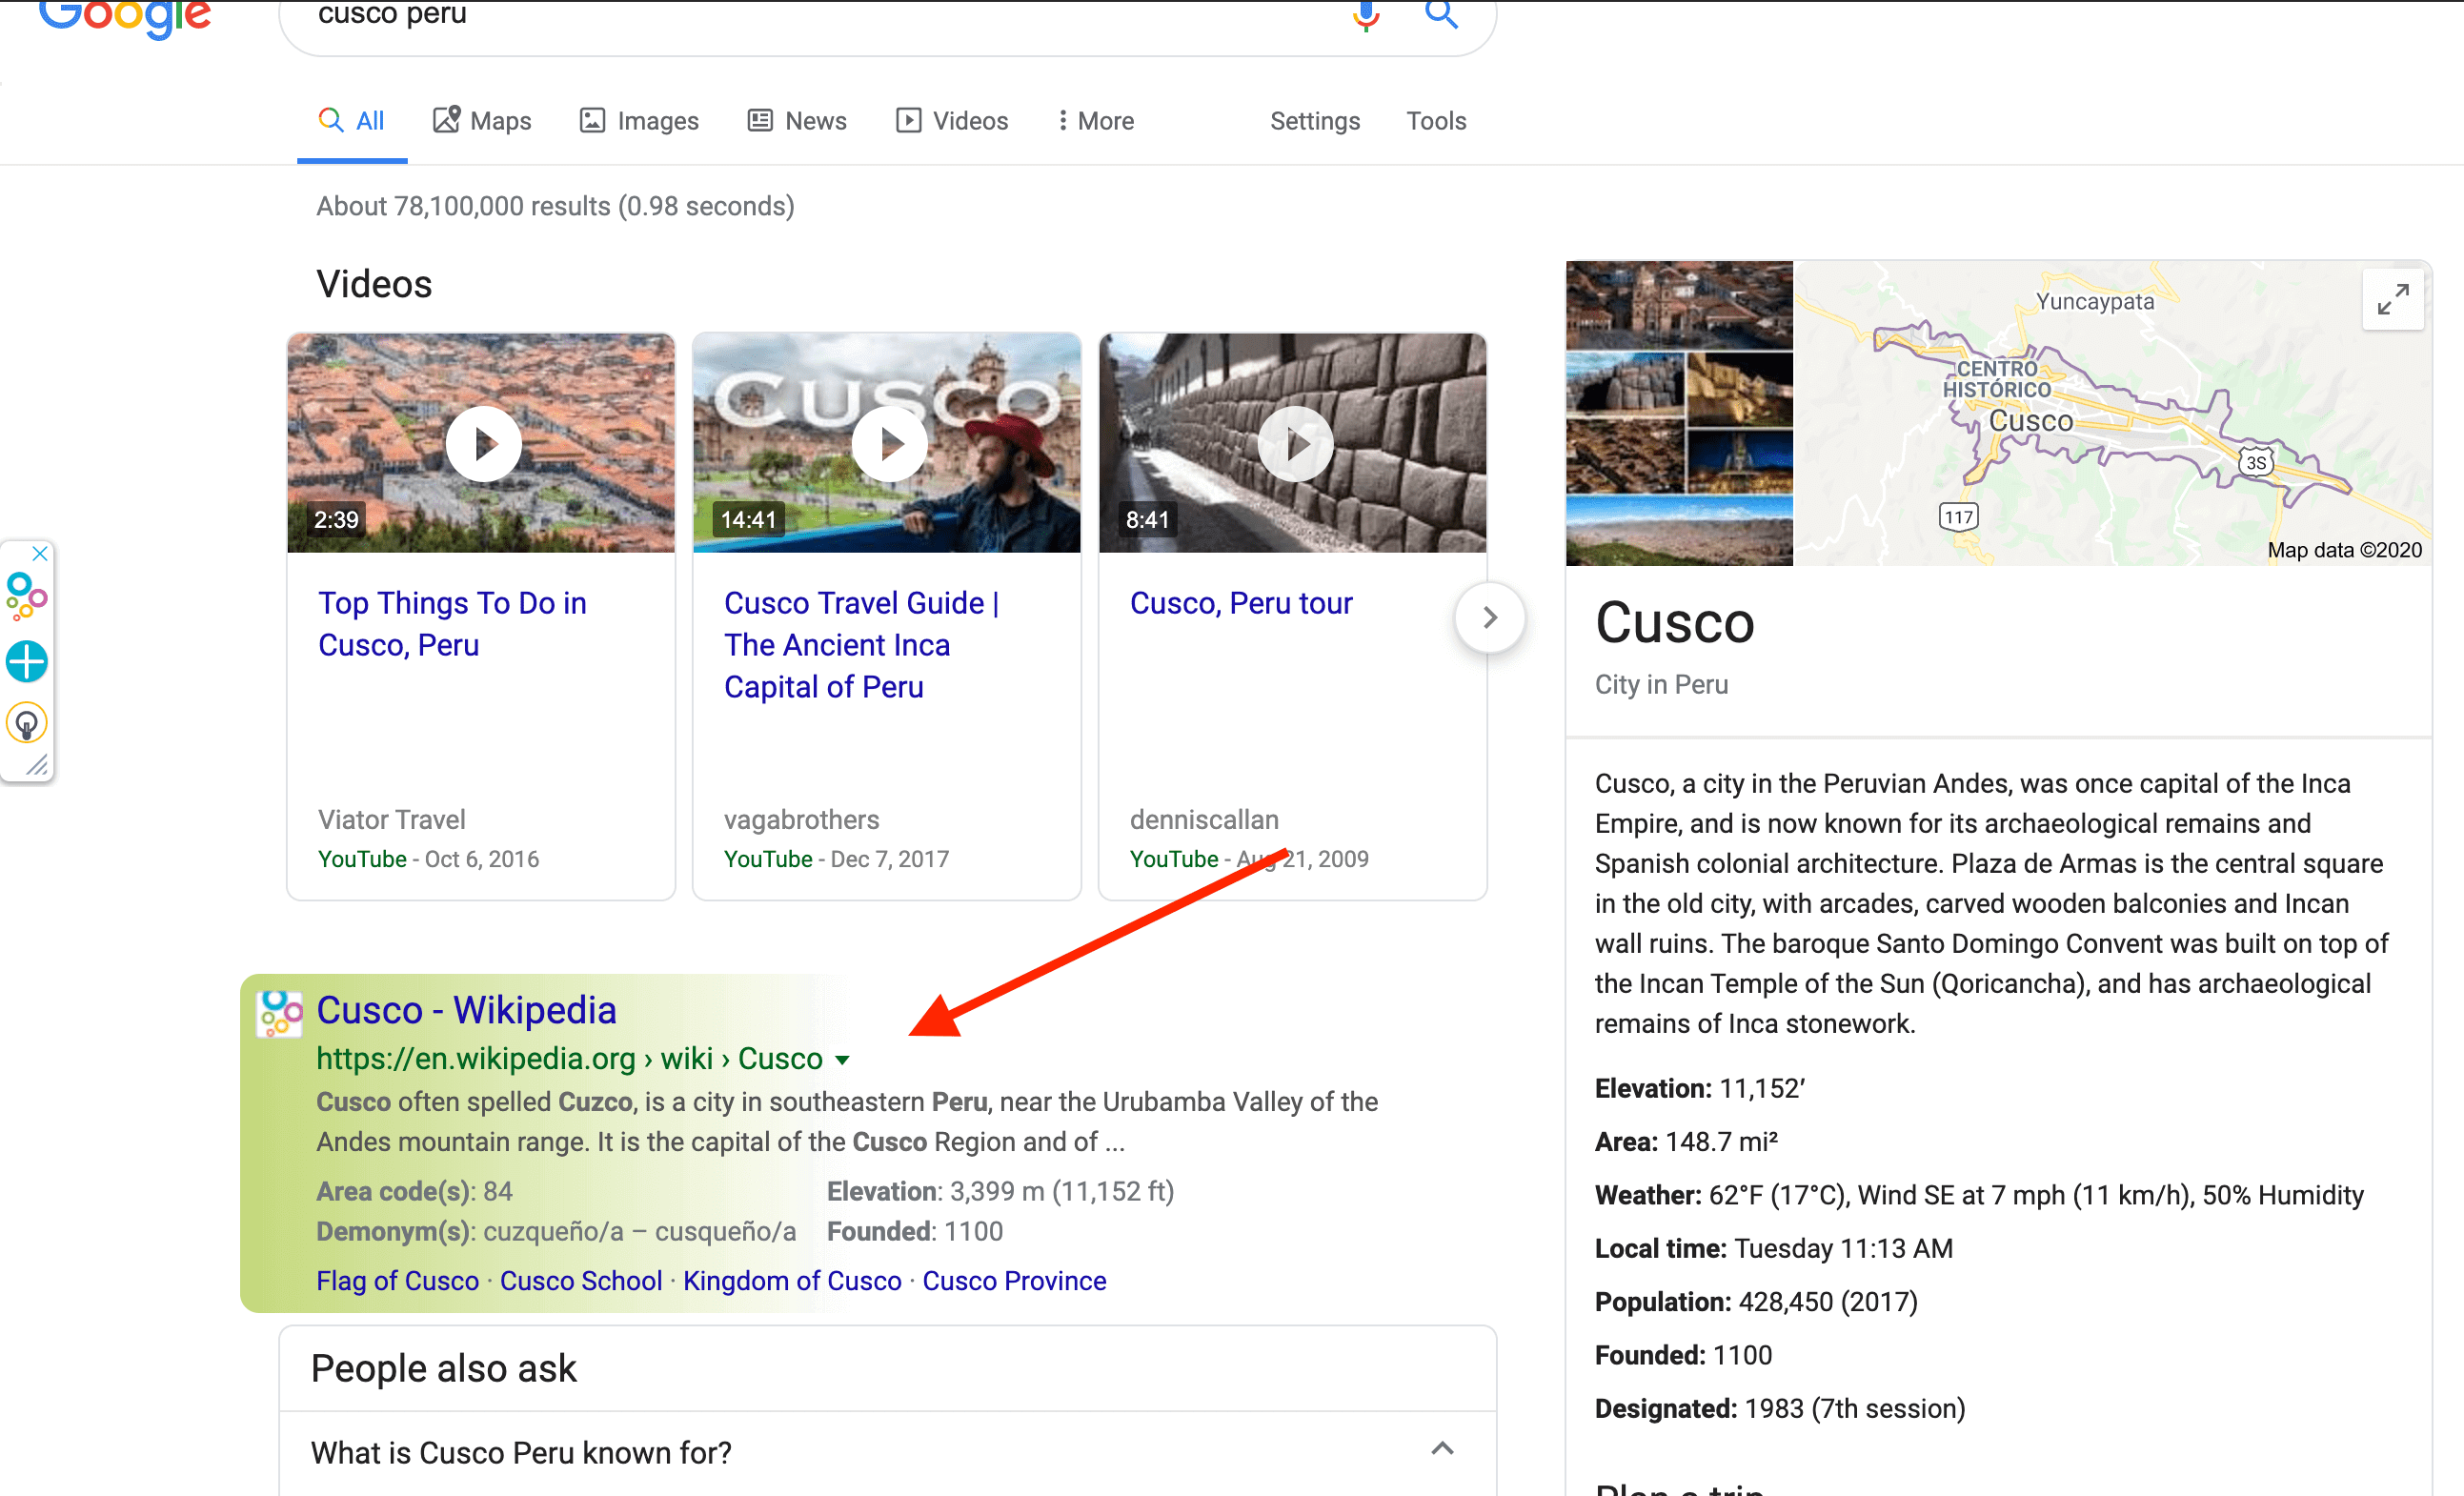
Task: Close the floating extension sidebar
Action: point(40,553)
